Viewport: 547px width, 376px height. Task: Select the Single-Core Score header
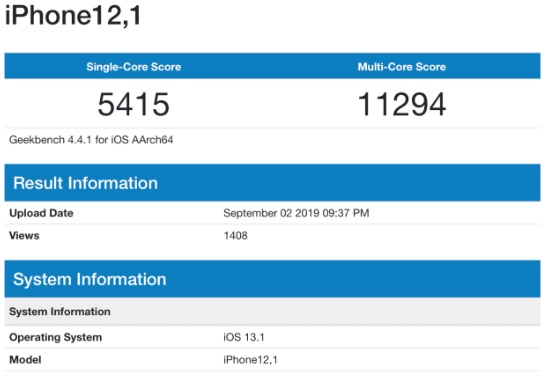pos(134,66)
